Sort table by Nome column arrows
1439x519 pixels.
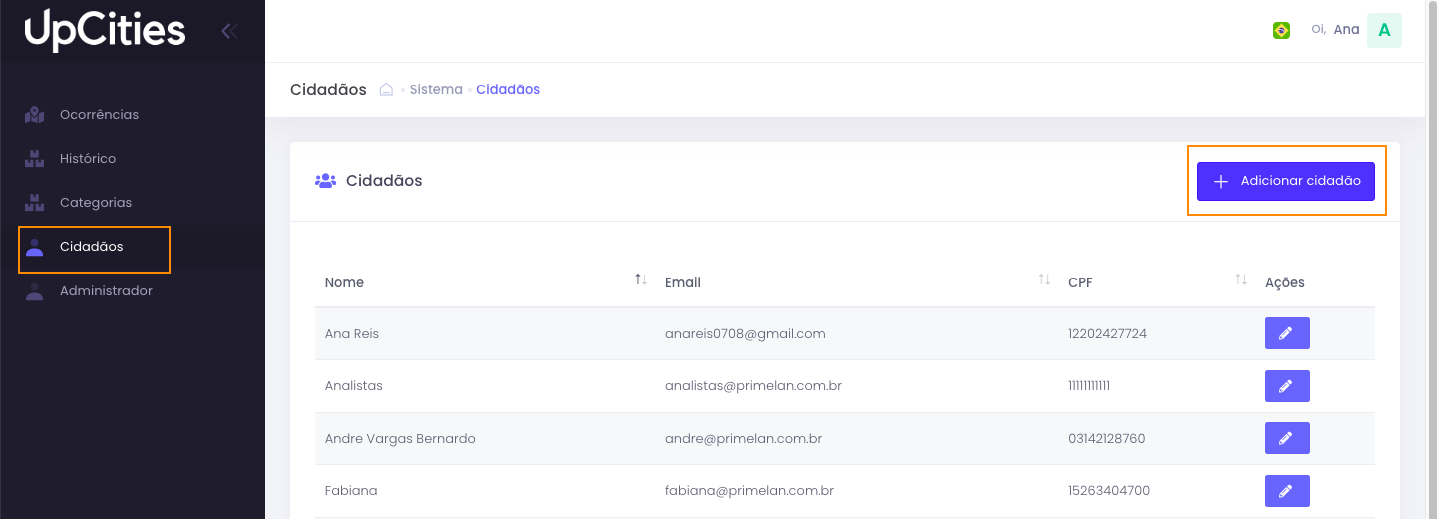[641, 279]
